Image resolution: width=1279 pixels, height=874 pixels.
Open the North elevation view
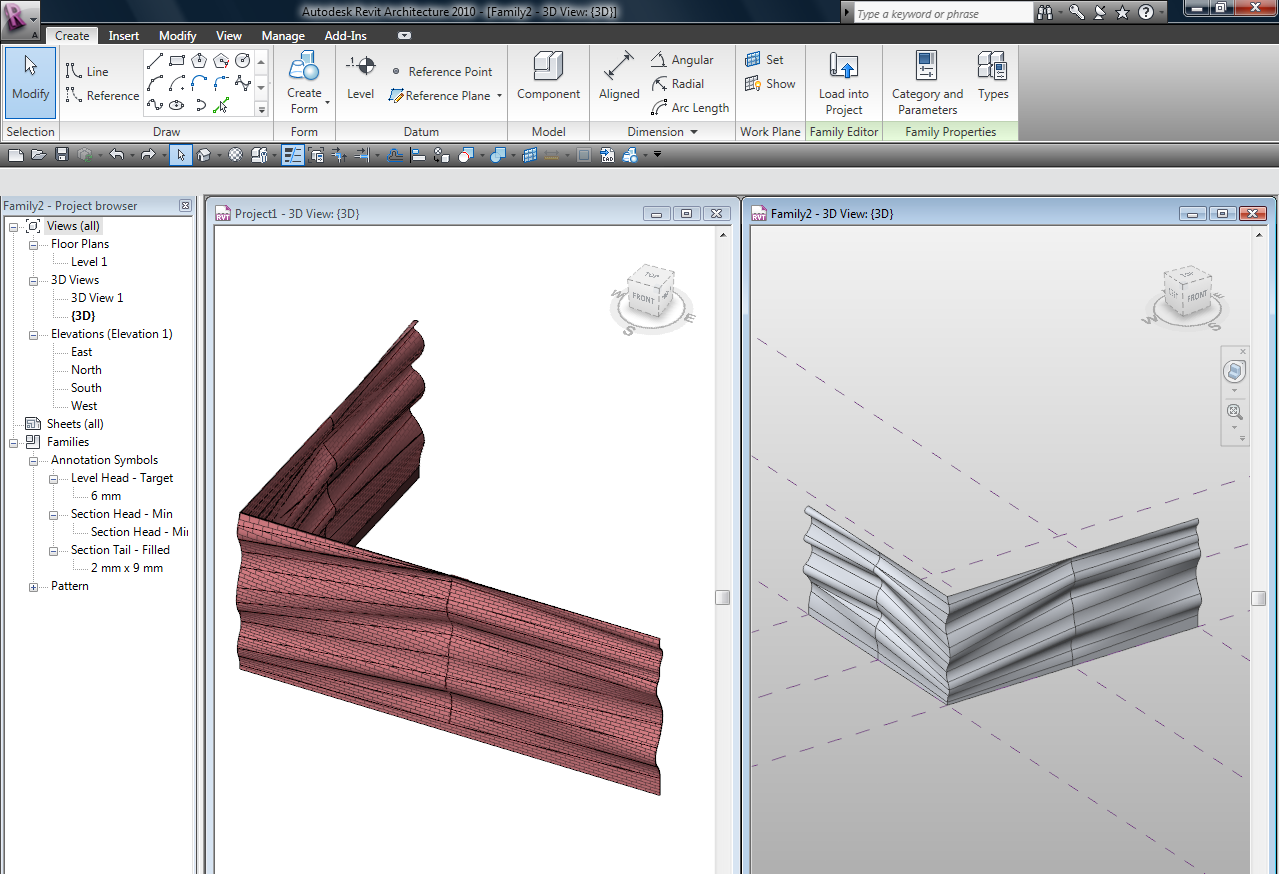pos(86,370)
